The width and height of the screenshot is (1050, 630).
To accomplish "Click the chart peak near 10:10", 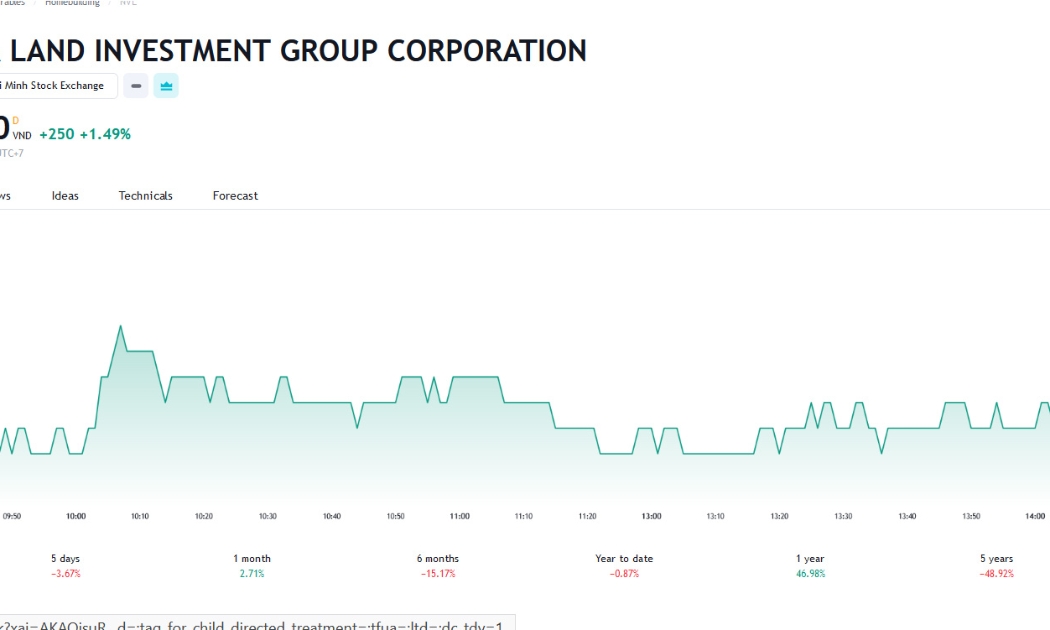I will click(121, 326).
